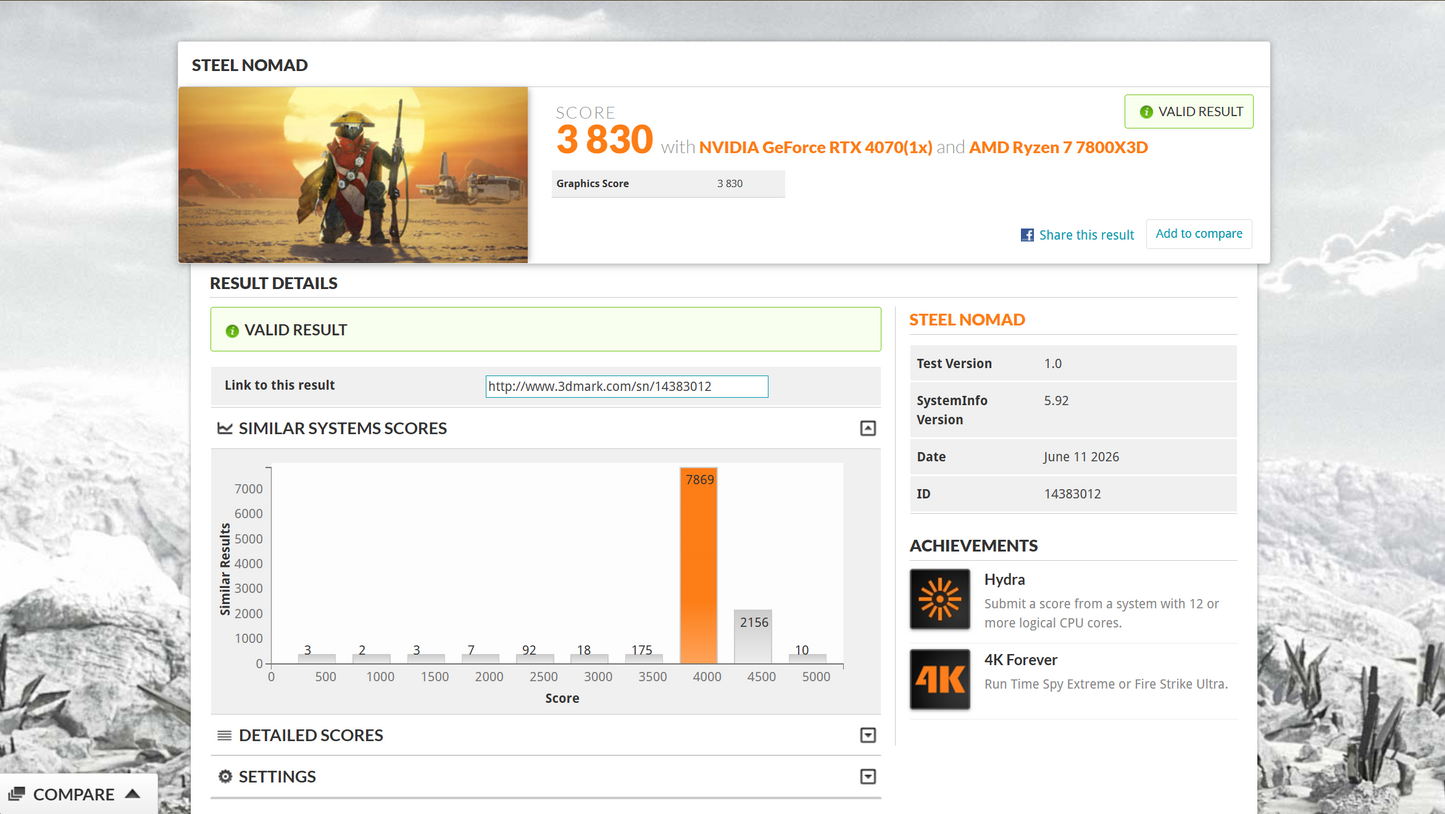The height and width of the screenshot is (814, 1445).
Task: Collapse the Similar Systems Scores section
Action: point(868,428)
